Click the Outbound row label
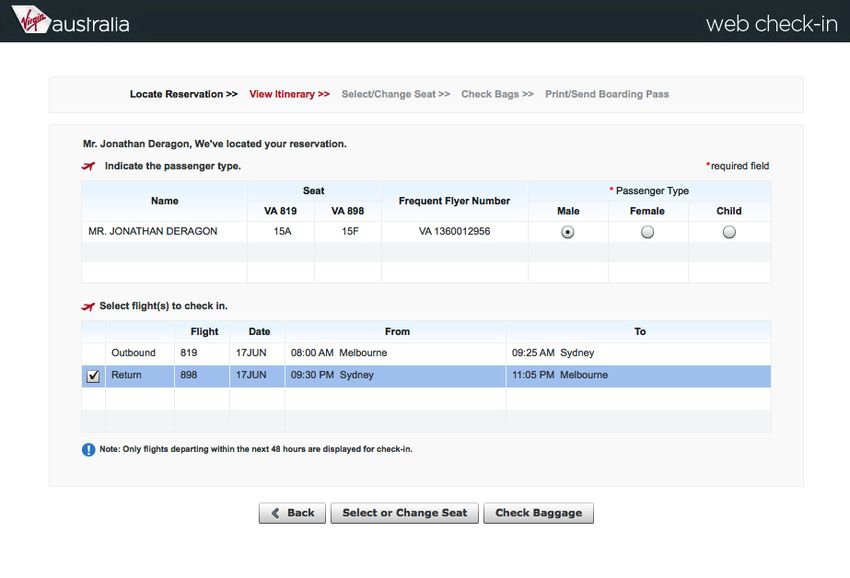The image size is (850, 578). pos(133,353)
